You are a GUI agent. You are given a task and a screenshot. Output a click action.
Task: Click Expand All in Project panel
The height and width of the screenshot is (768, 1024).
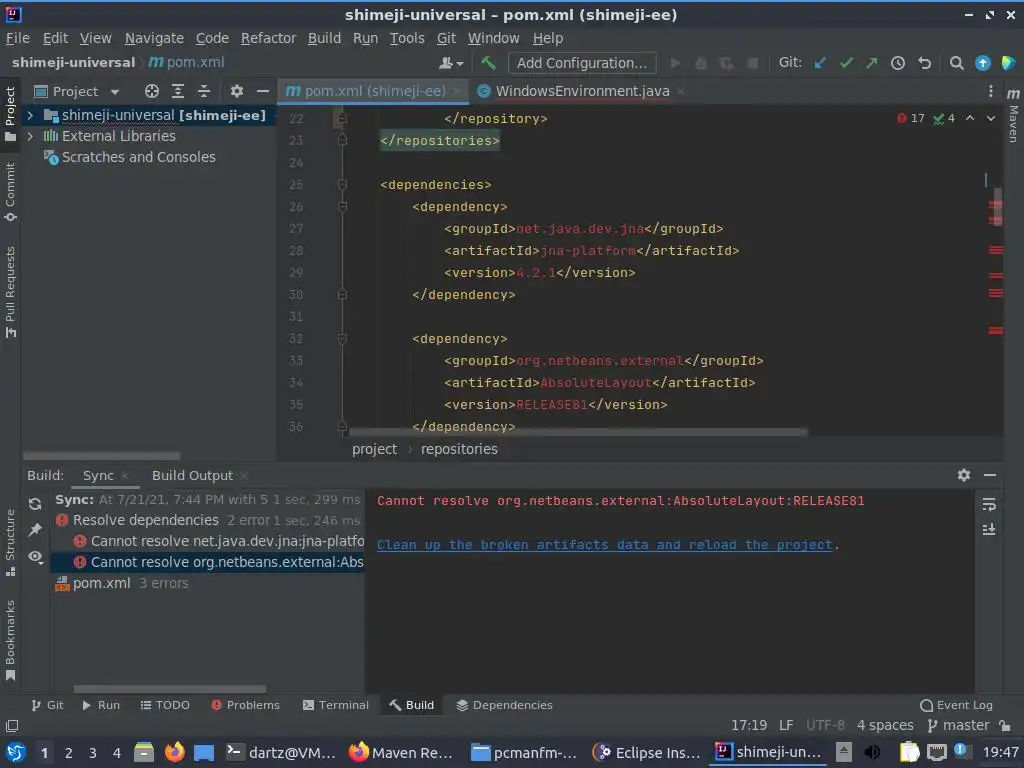point(178,91)
